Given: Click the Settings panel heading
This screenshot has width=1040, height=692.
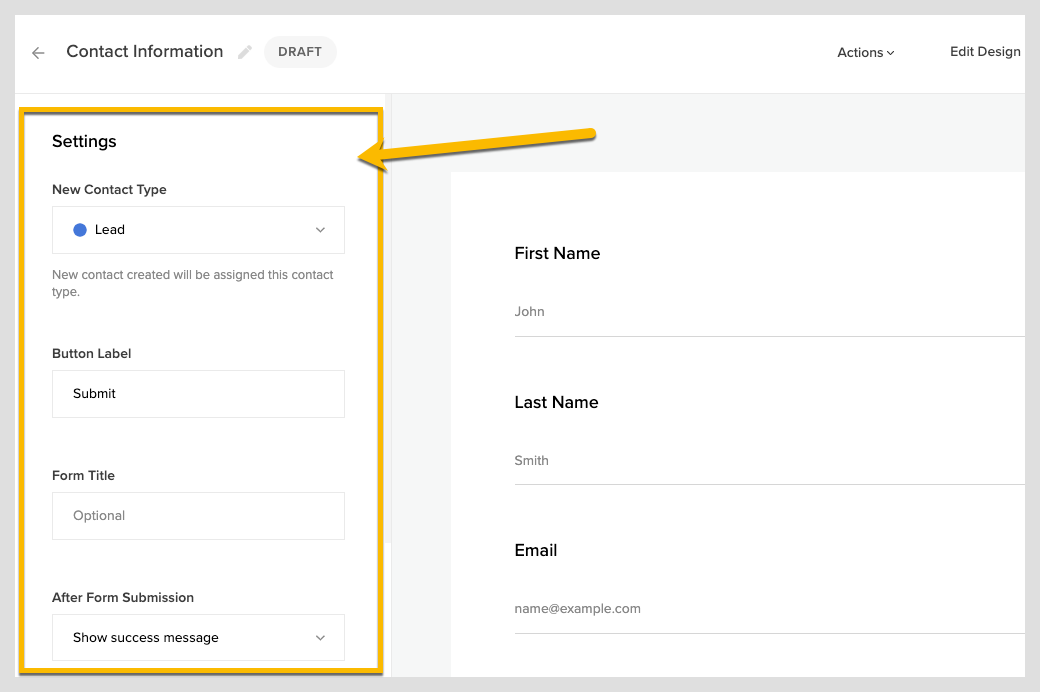Looking at the screenshot, I should click(x=84, y=141).
